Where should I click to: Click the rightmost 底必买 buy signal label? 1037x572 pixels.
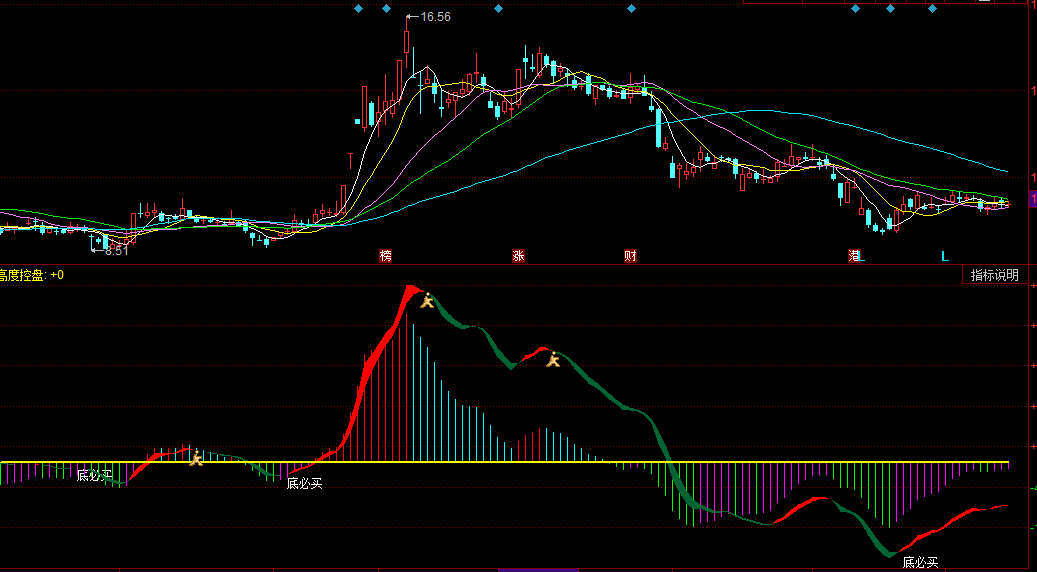[x=920, y=563]
